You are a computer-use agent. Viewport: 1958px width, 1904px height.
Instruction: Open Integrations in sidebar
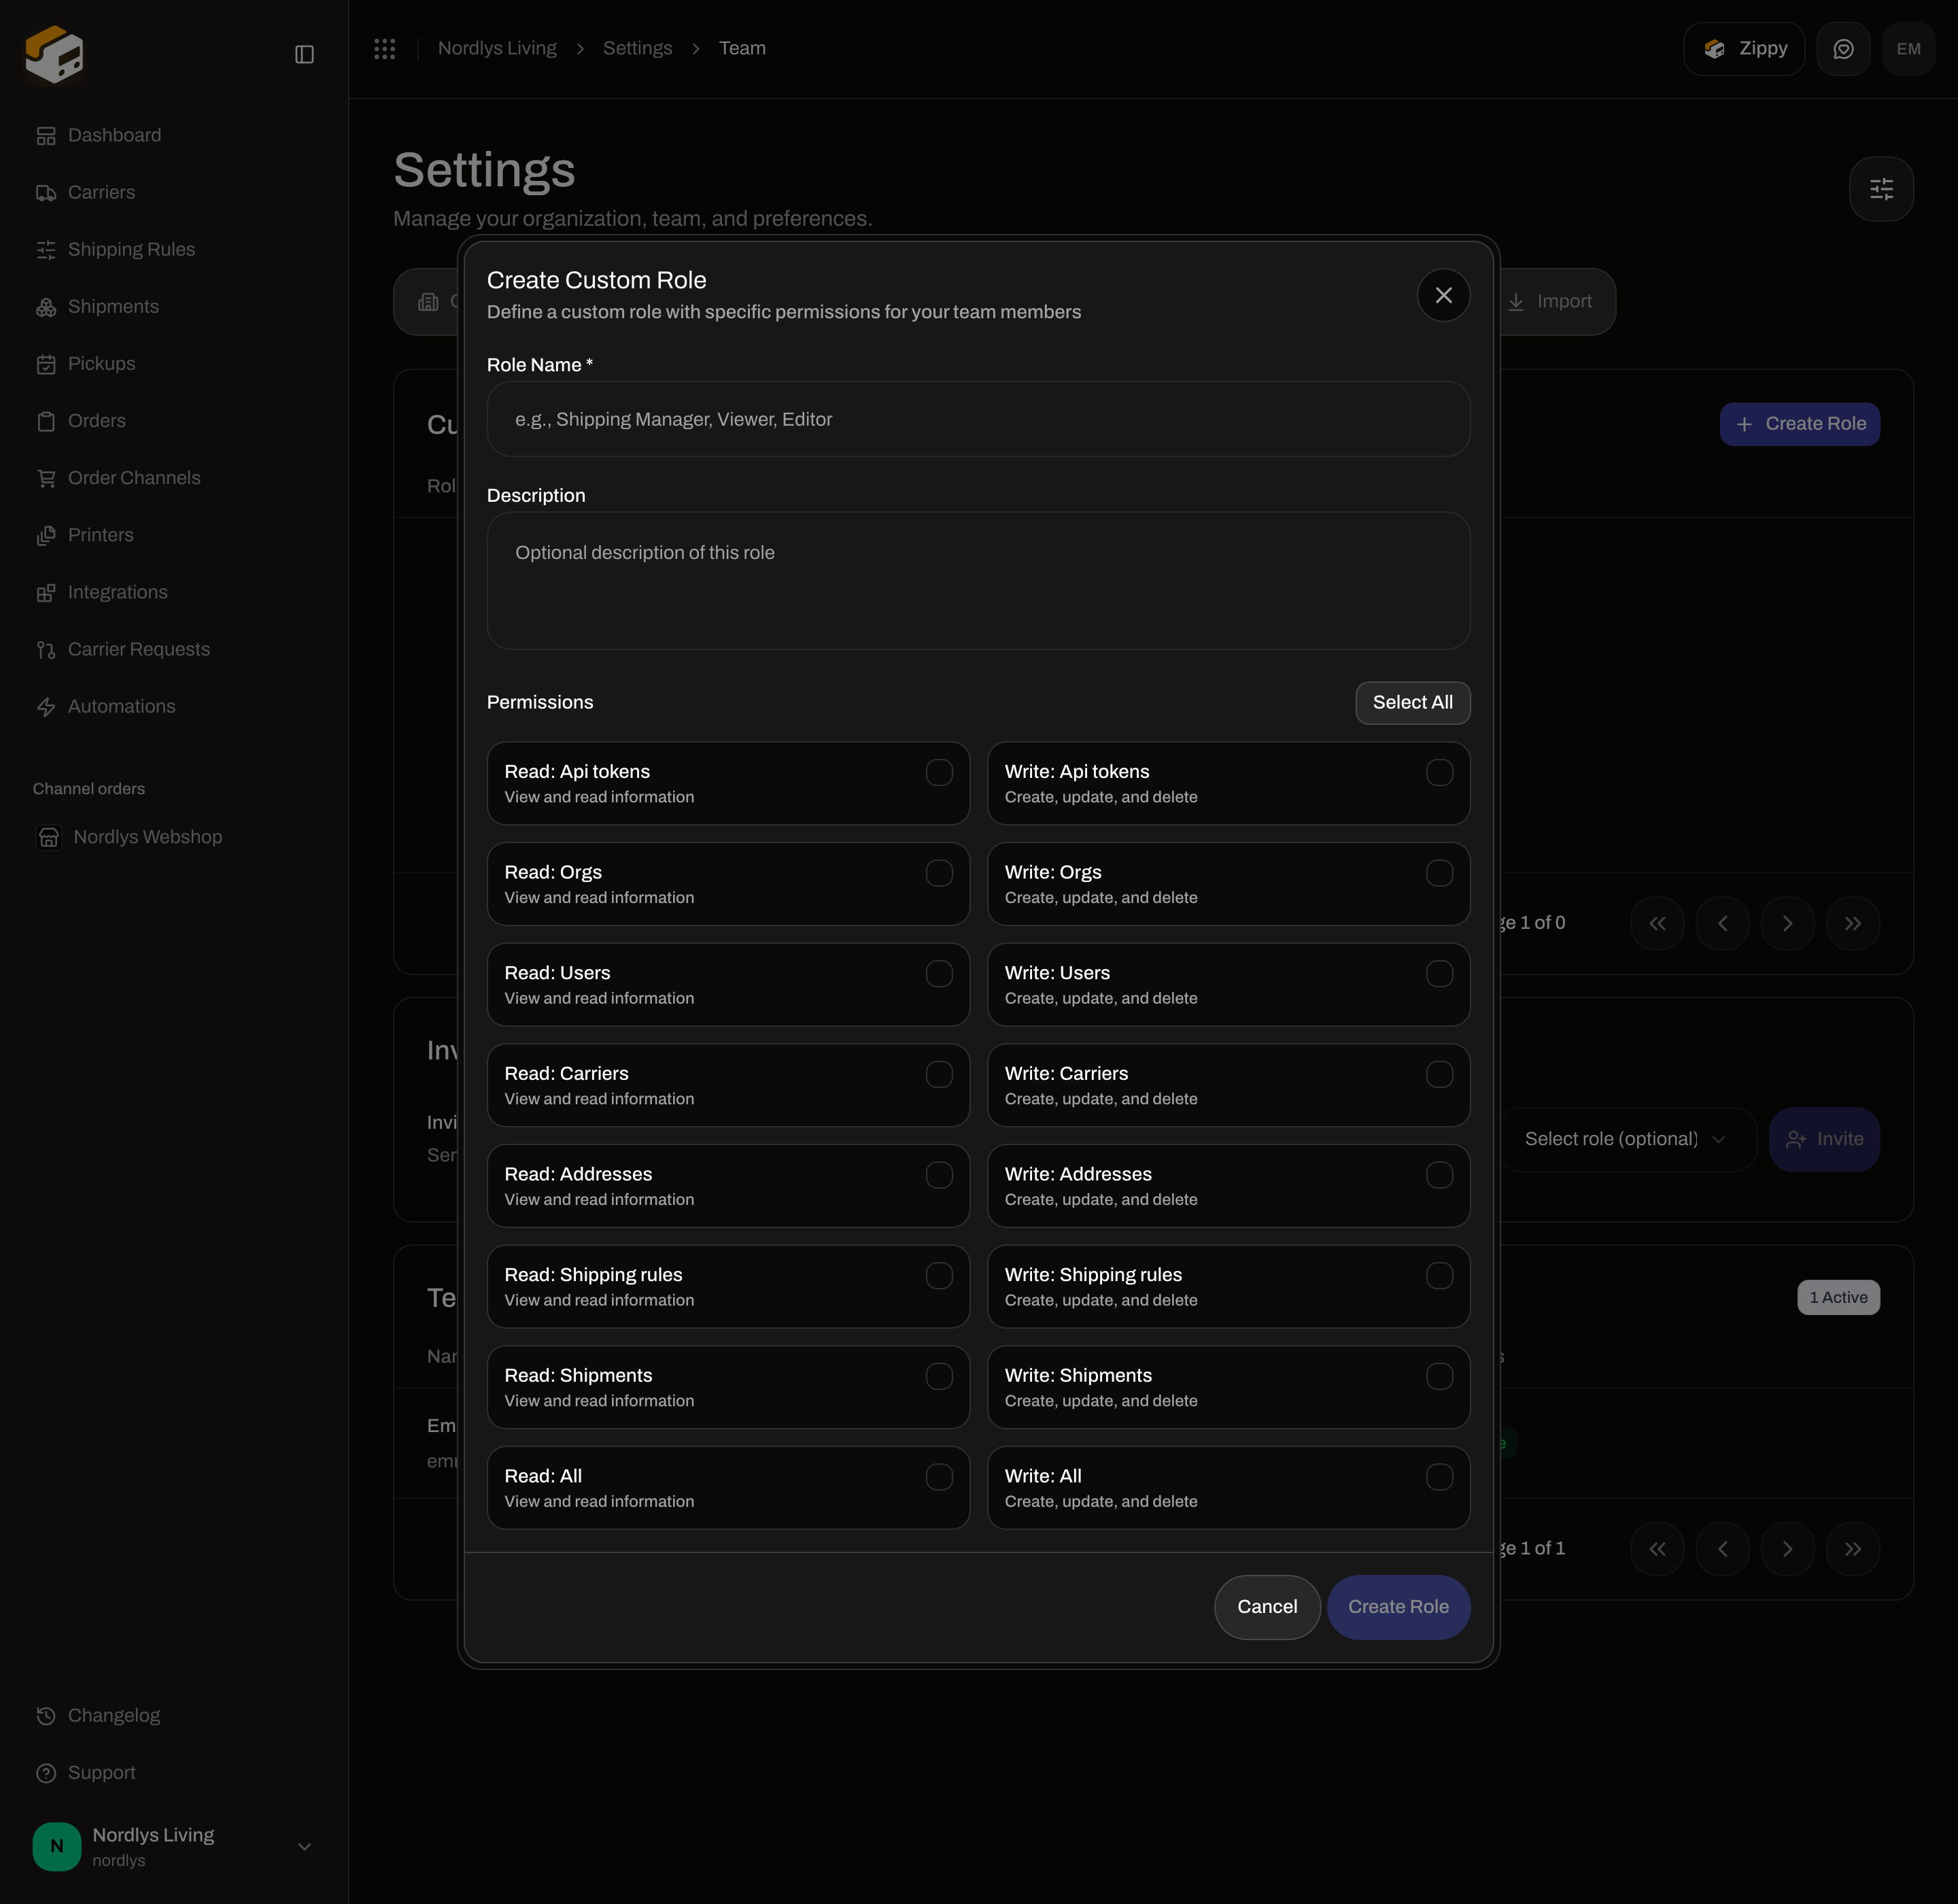101,592
